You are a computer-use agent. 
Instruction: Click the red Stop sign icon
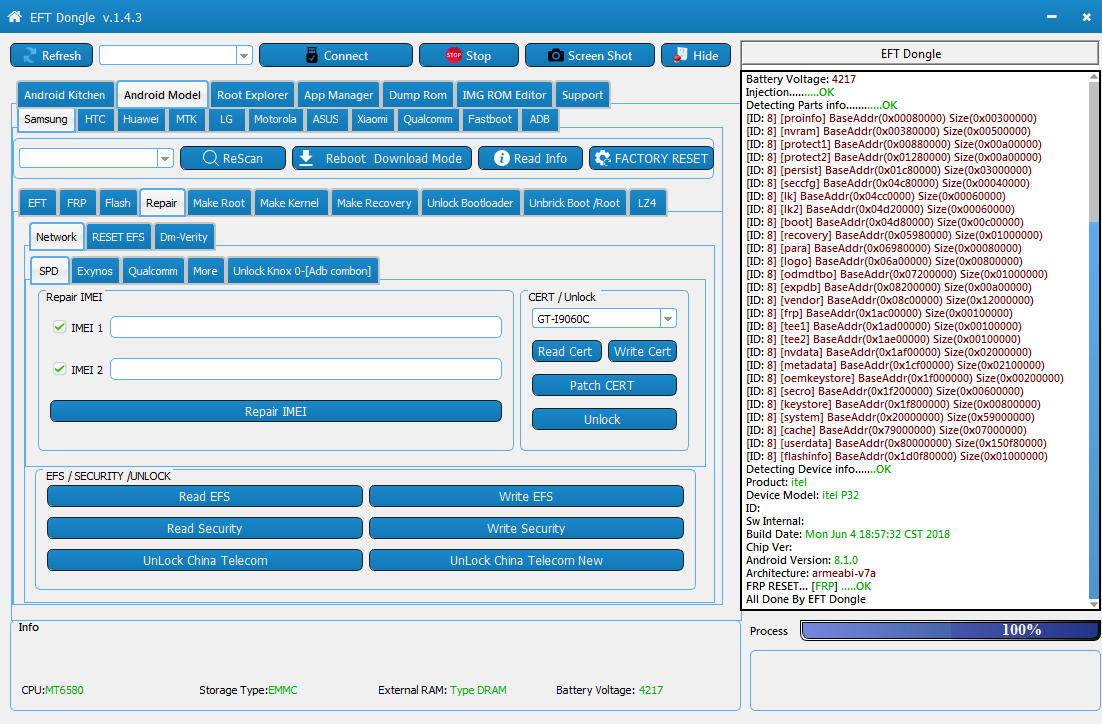tap(453, 55)
